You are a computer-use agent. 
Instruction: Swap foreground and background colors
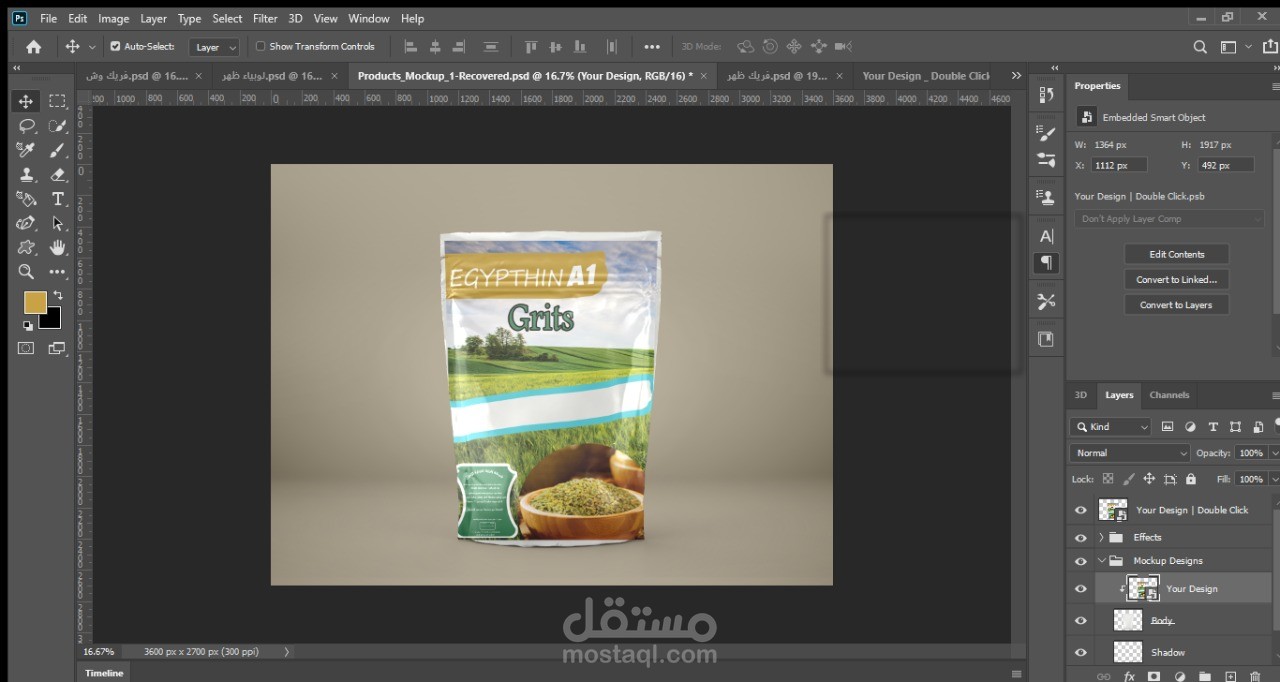point(58,295)
